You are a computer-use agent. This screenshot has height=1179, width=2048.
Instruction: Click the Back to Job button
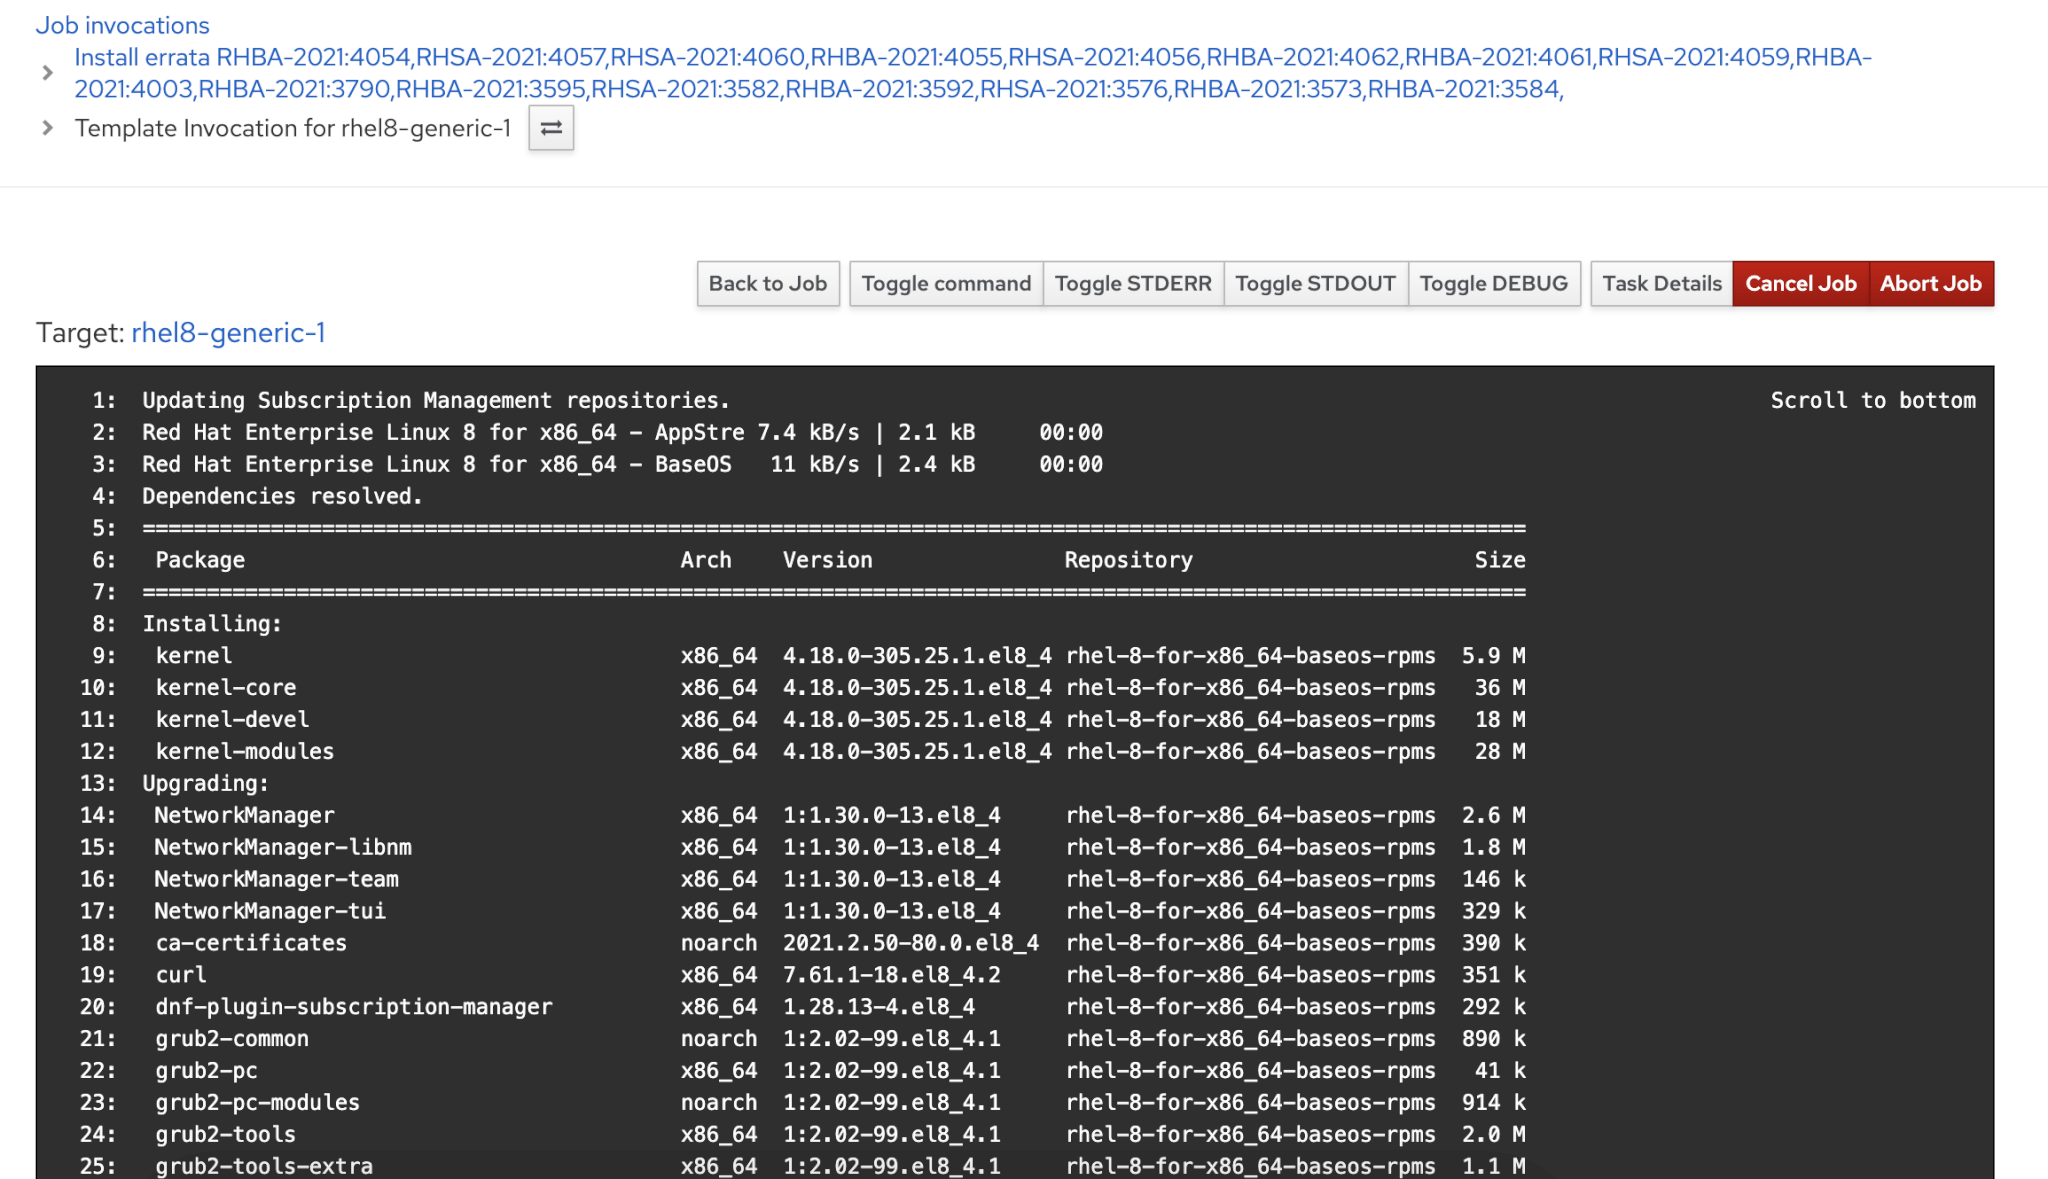pos(767,284)
